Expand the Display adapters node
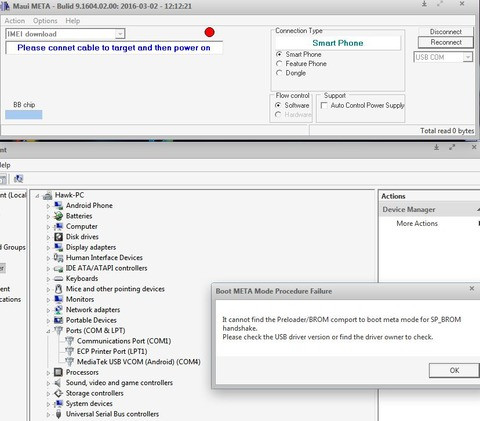Viewport: 480px width, 421px height. coord(48,248)
